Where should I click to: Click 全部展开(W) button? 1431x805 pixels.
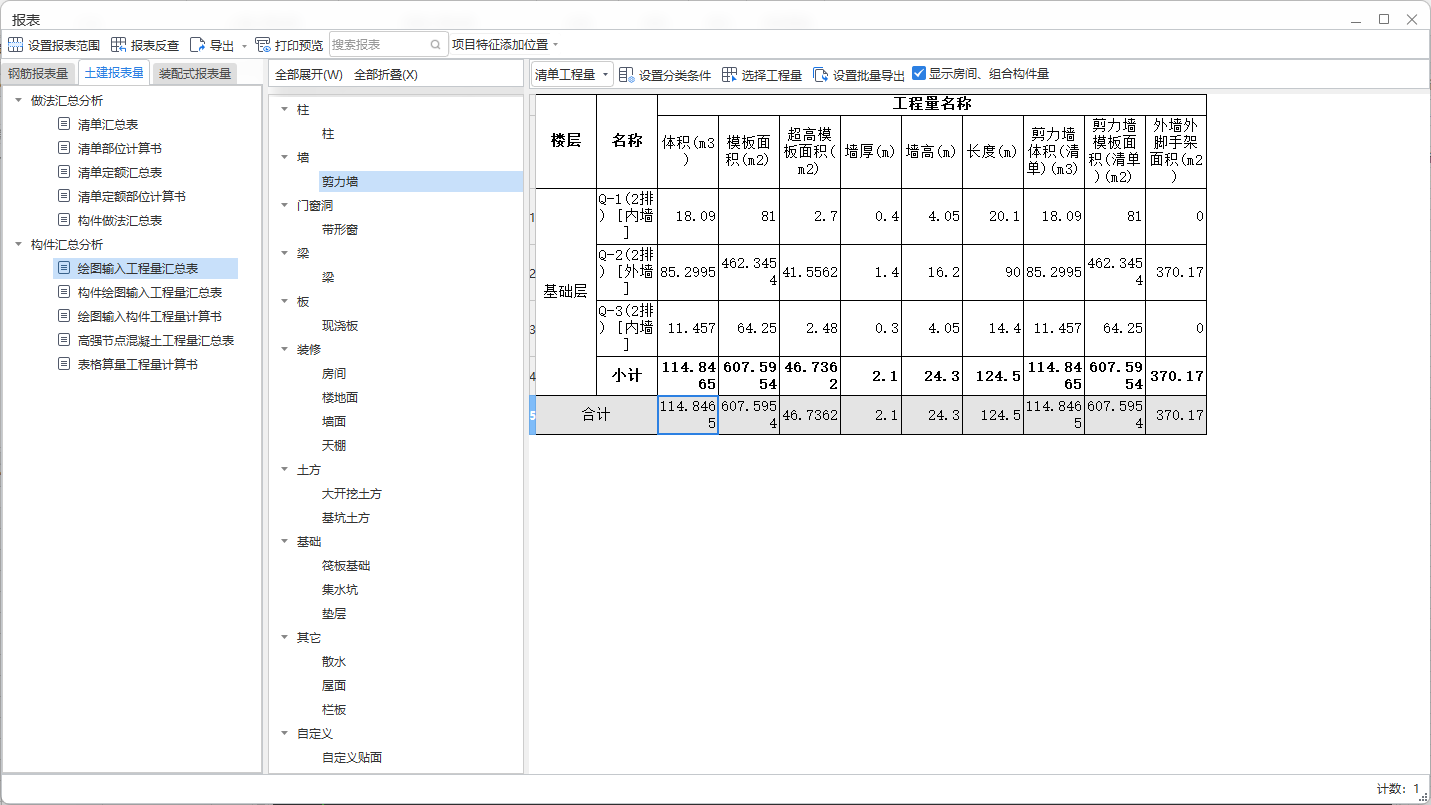(309, 75)
